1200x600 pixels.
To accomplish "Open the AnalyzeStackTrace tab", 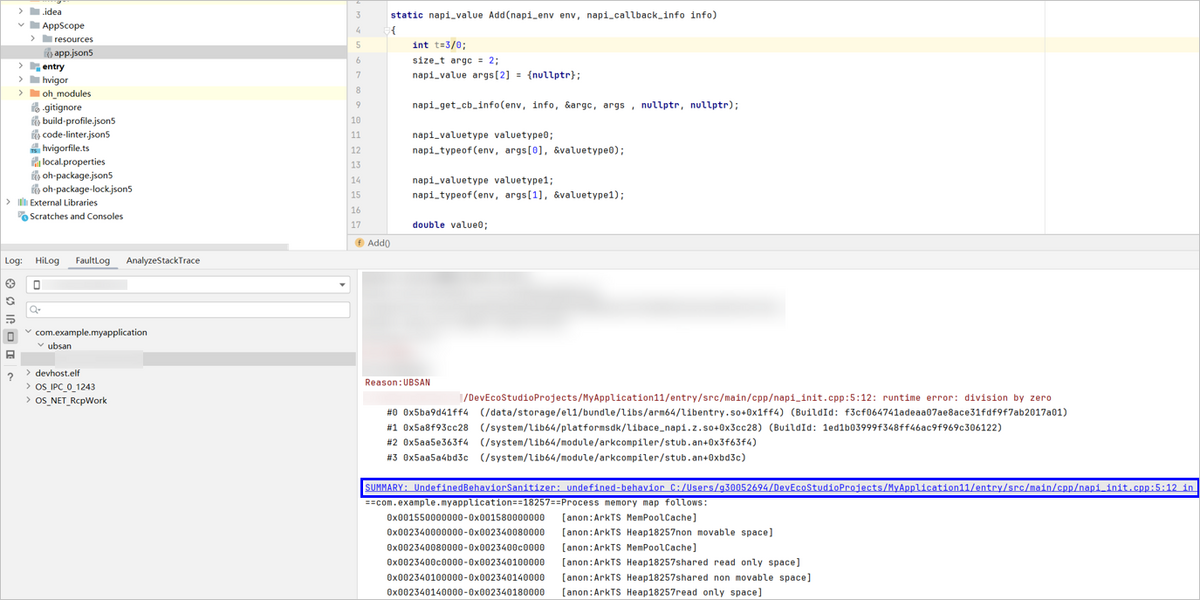I will (x=162, y=260).
